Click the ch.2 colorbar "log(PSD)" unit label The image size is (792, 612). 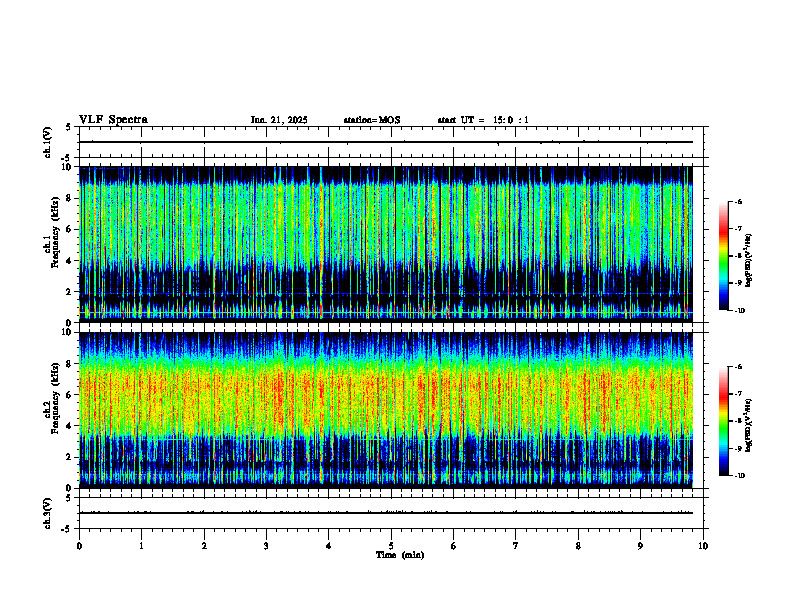click(750, 426)
